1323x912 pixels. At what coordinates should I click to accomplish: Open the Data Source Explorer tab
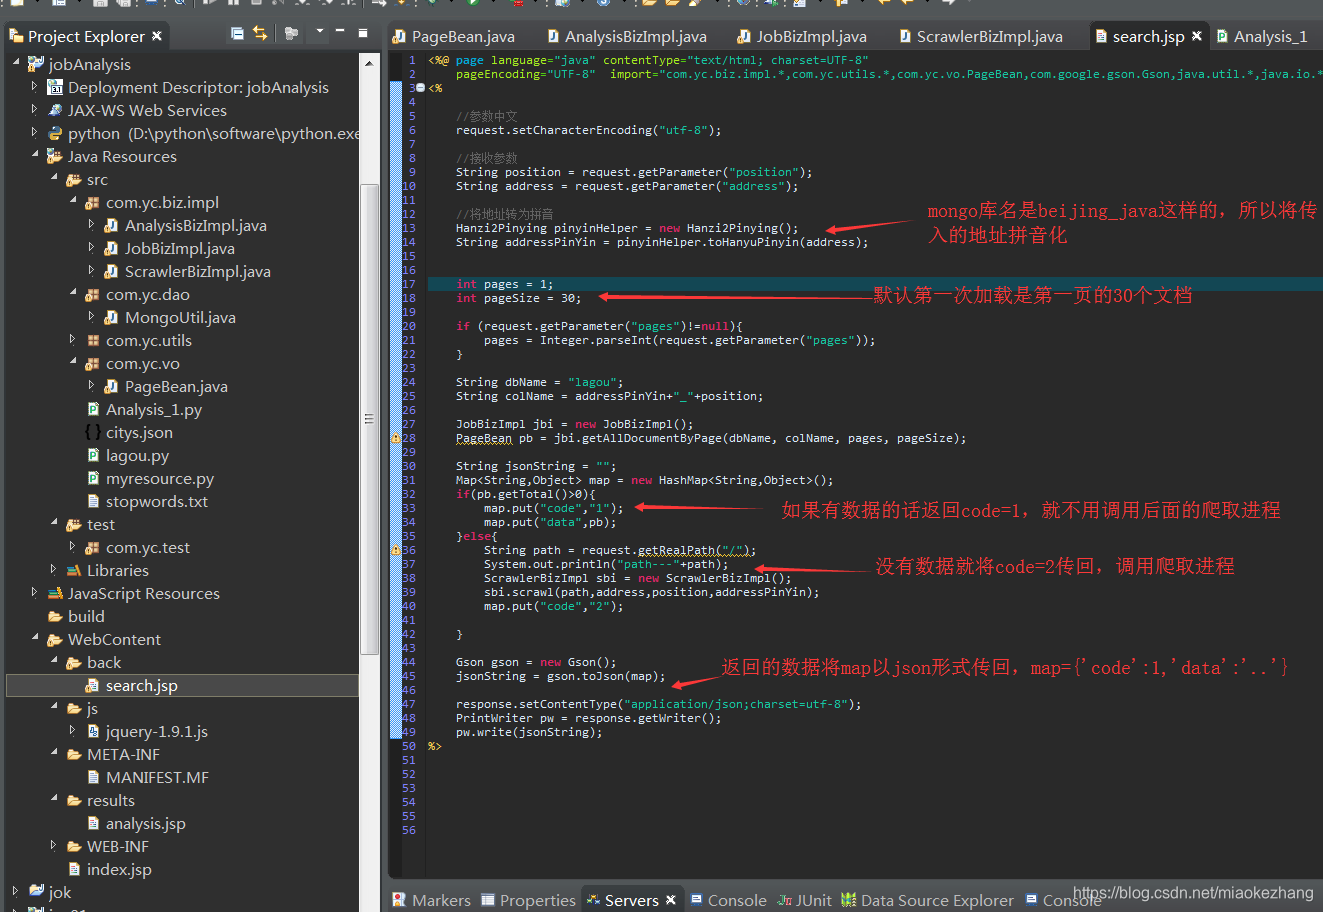(928, 900)
